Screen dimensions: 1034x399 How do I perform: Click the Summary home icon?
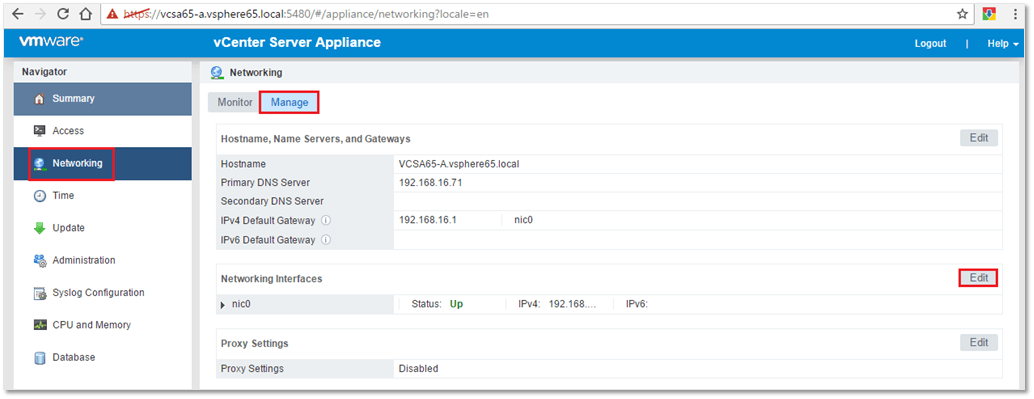(39, 99)
